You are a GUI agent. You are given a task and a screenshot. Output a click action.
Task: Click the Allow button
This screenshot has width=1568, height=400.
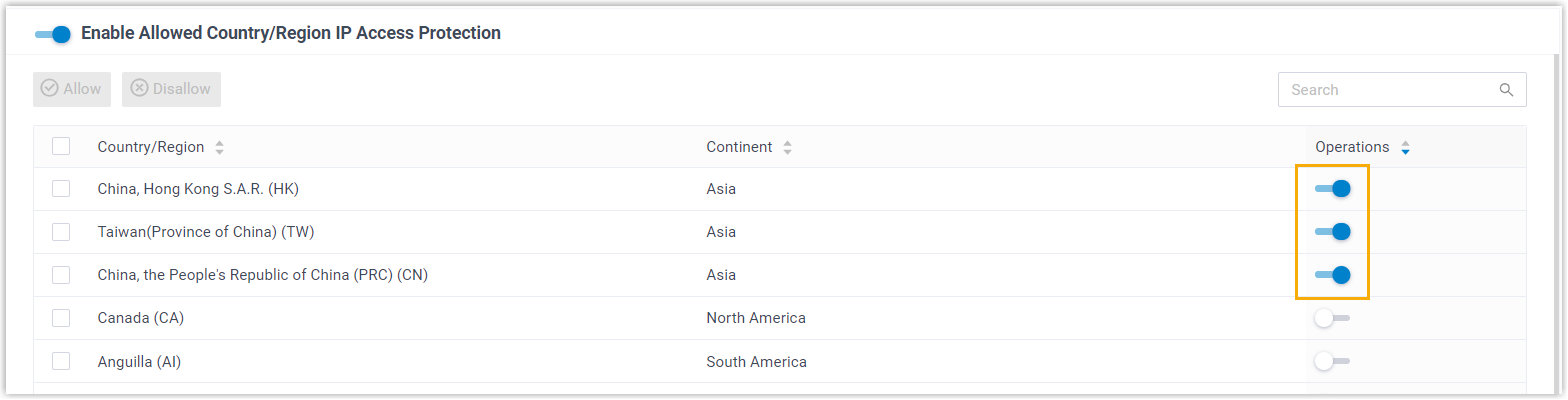[x=71, y=89]
